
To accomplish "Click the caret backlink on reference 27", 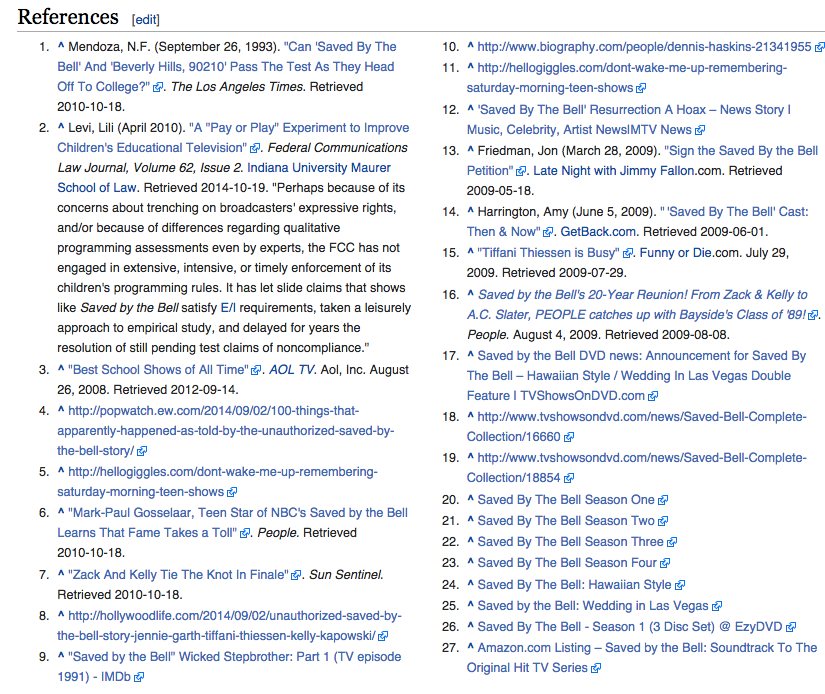I will pyautogui.click(x=470, y=647).
